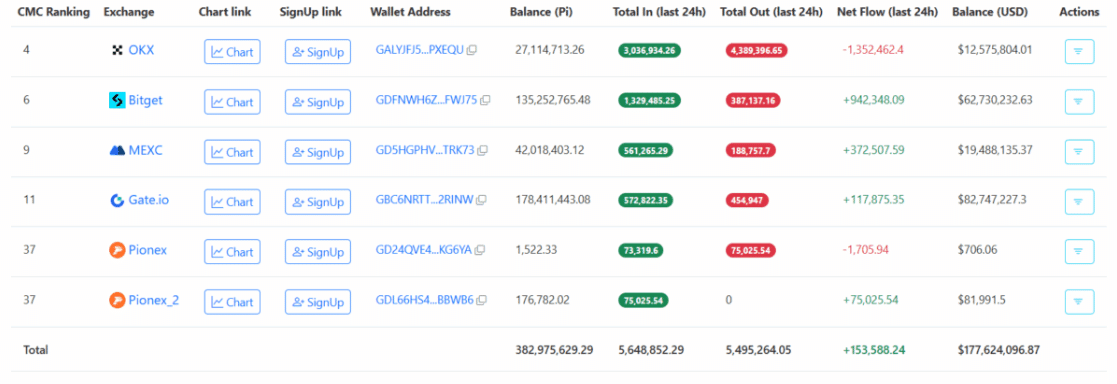Open wallet address GALYJFJ5...PXEQU
Viewport: 1117px width, 384px height.
pyautogui.click(x=420, y=50)
